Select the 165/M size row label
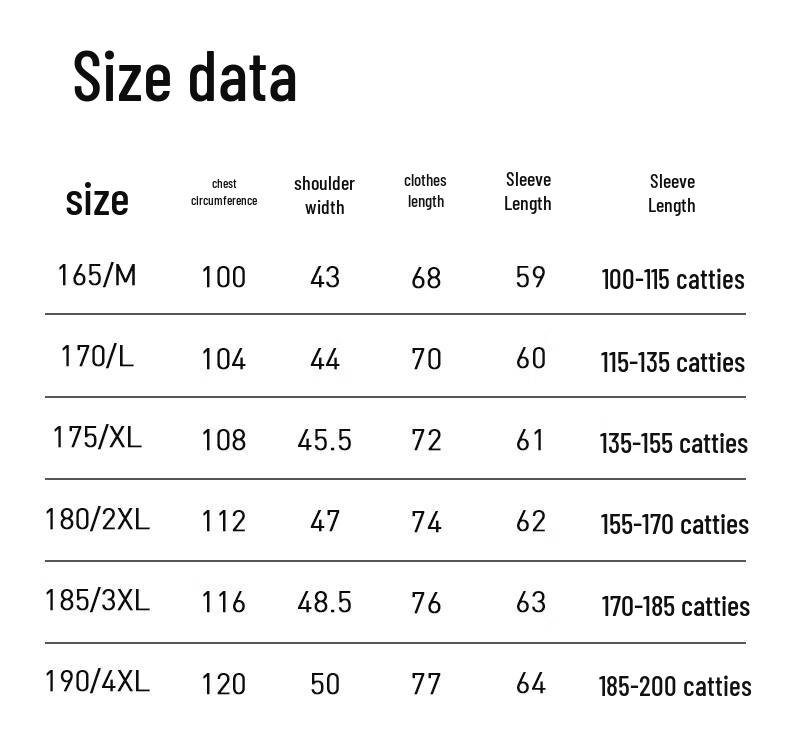790x742 pixels. coord(97,276)
